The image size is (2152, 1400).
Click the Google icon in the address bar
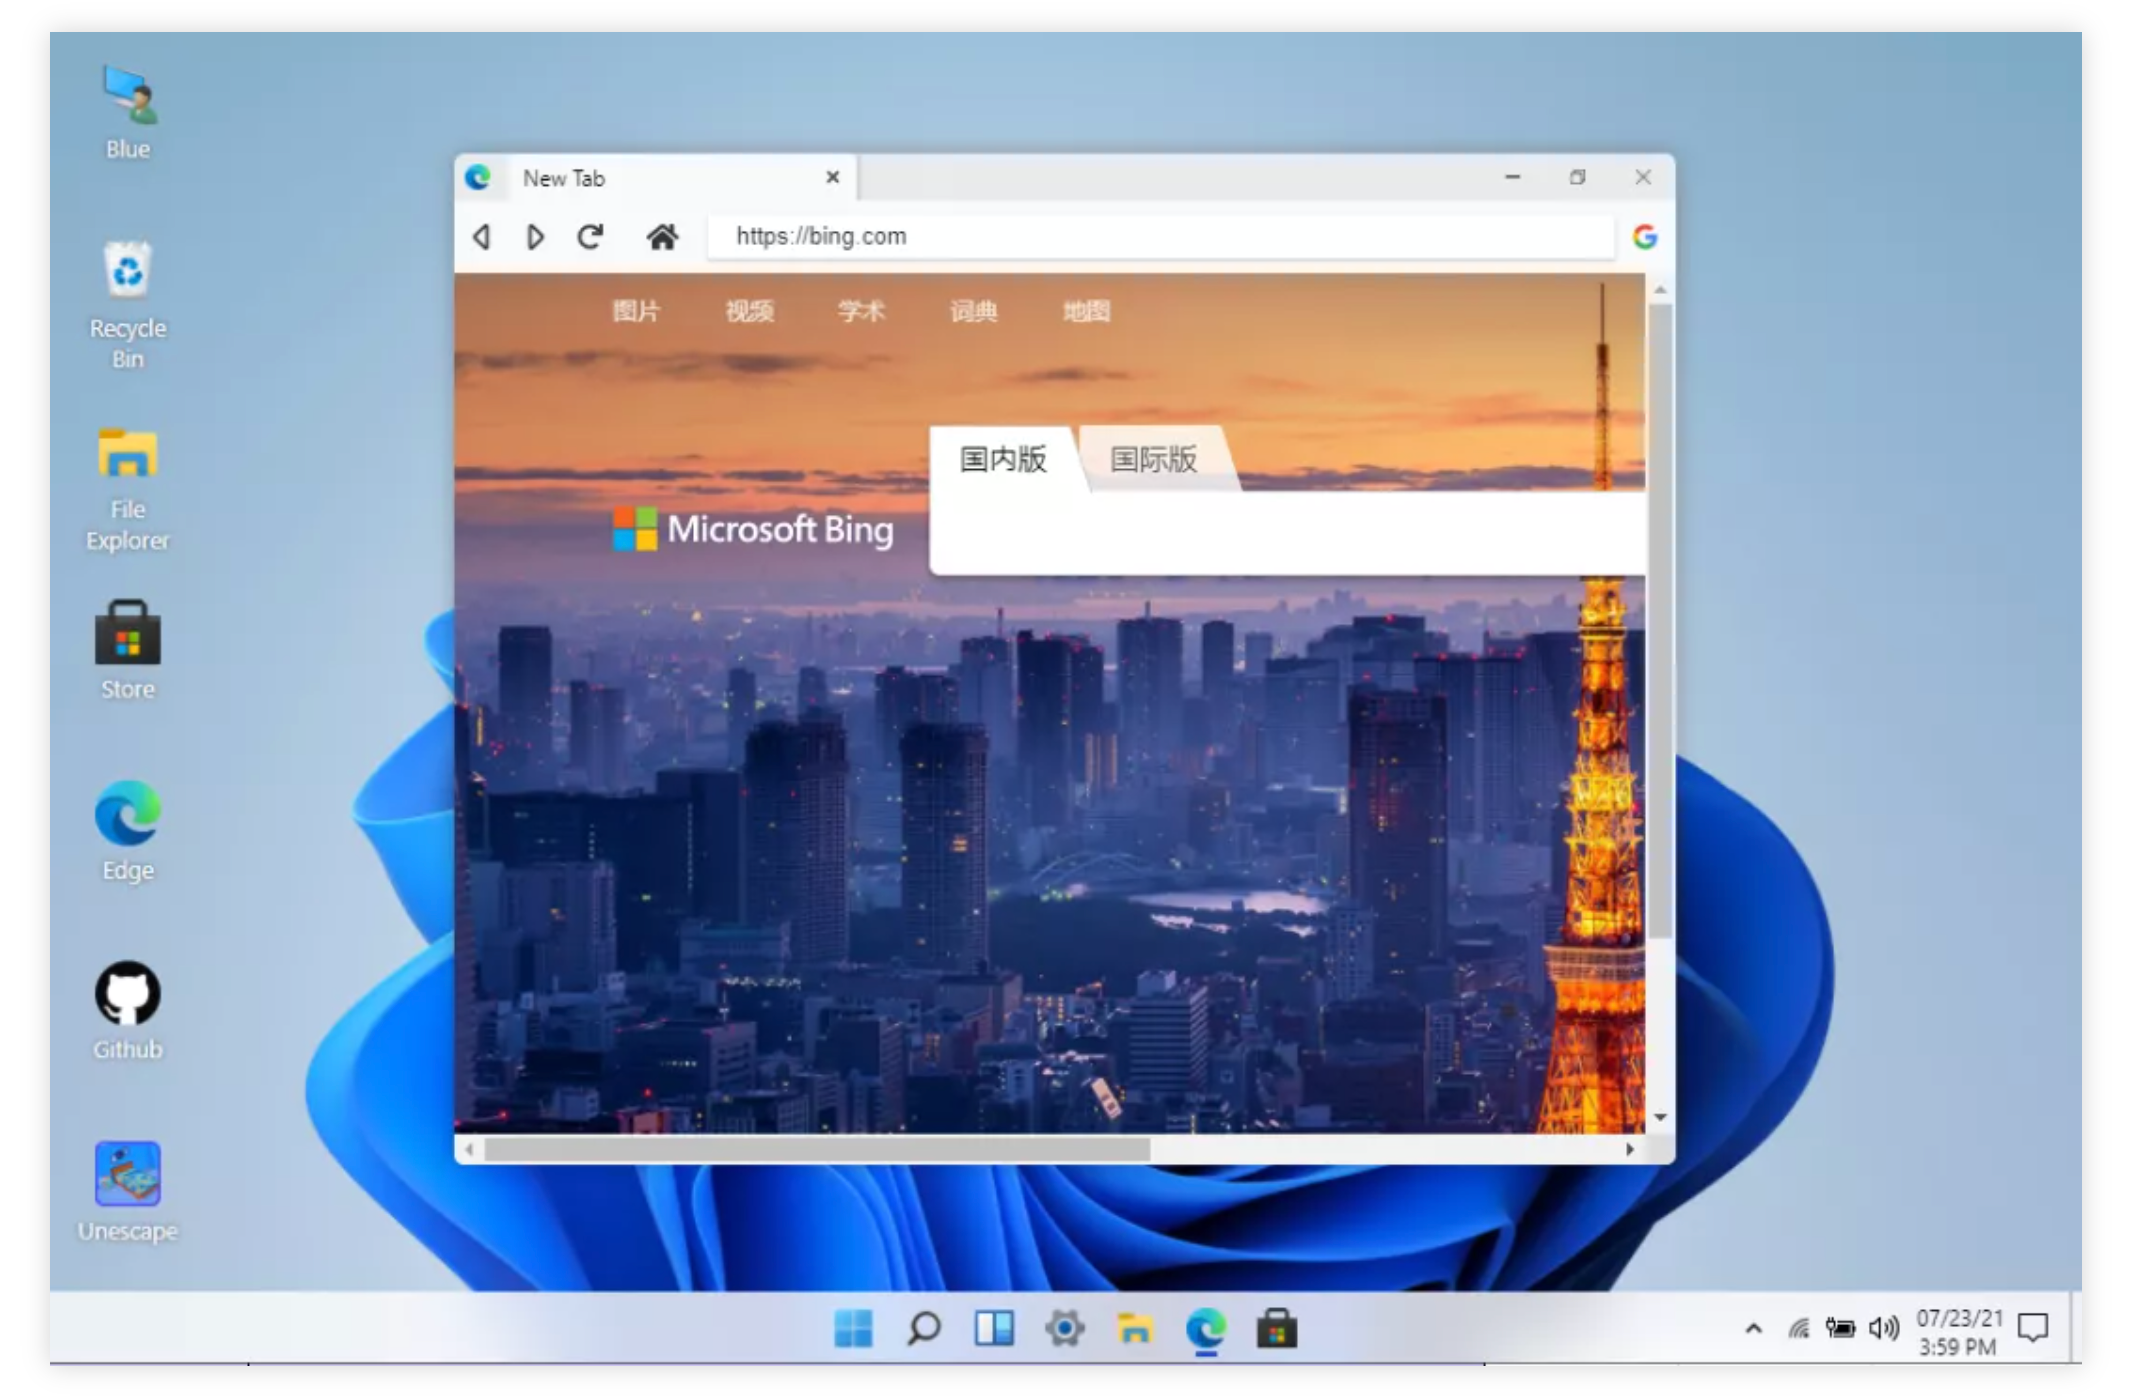click(x=1645, y=236)
